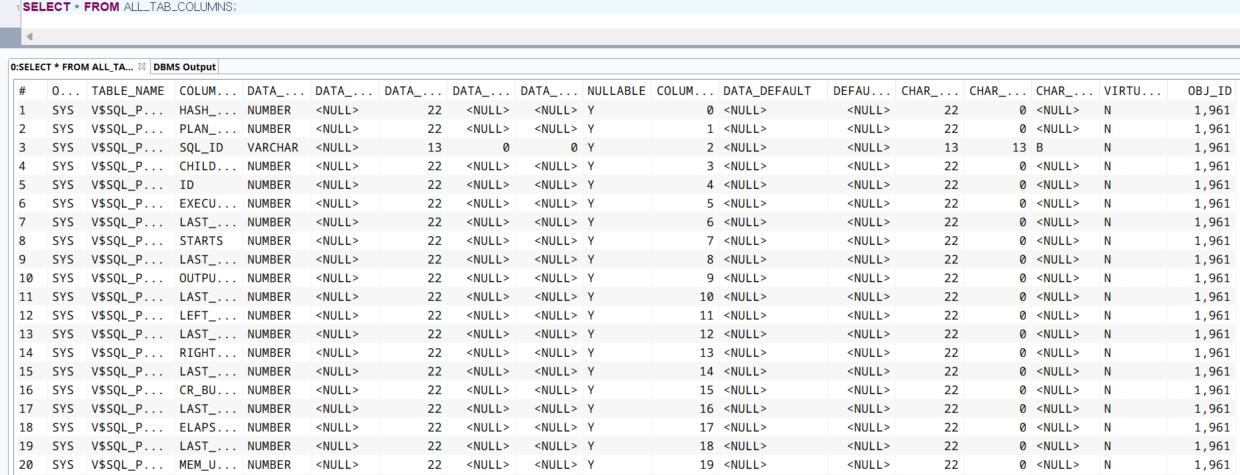The width and height of the screenshot is (1240, 475).
Task: Select the EXECU... cell in row 6
Action: (x=208, y=203)
